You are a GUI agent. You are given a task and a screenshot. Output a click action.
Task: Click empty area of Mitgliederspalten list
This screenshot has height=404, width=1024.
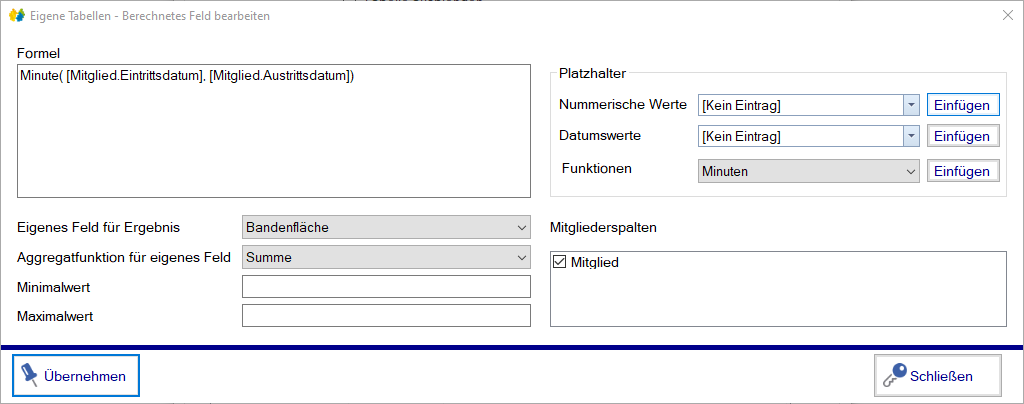(x=778, y=300)
